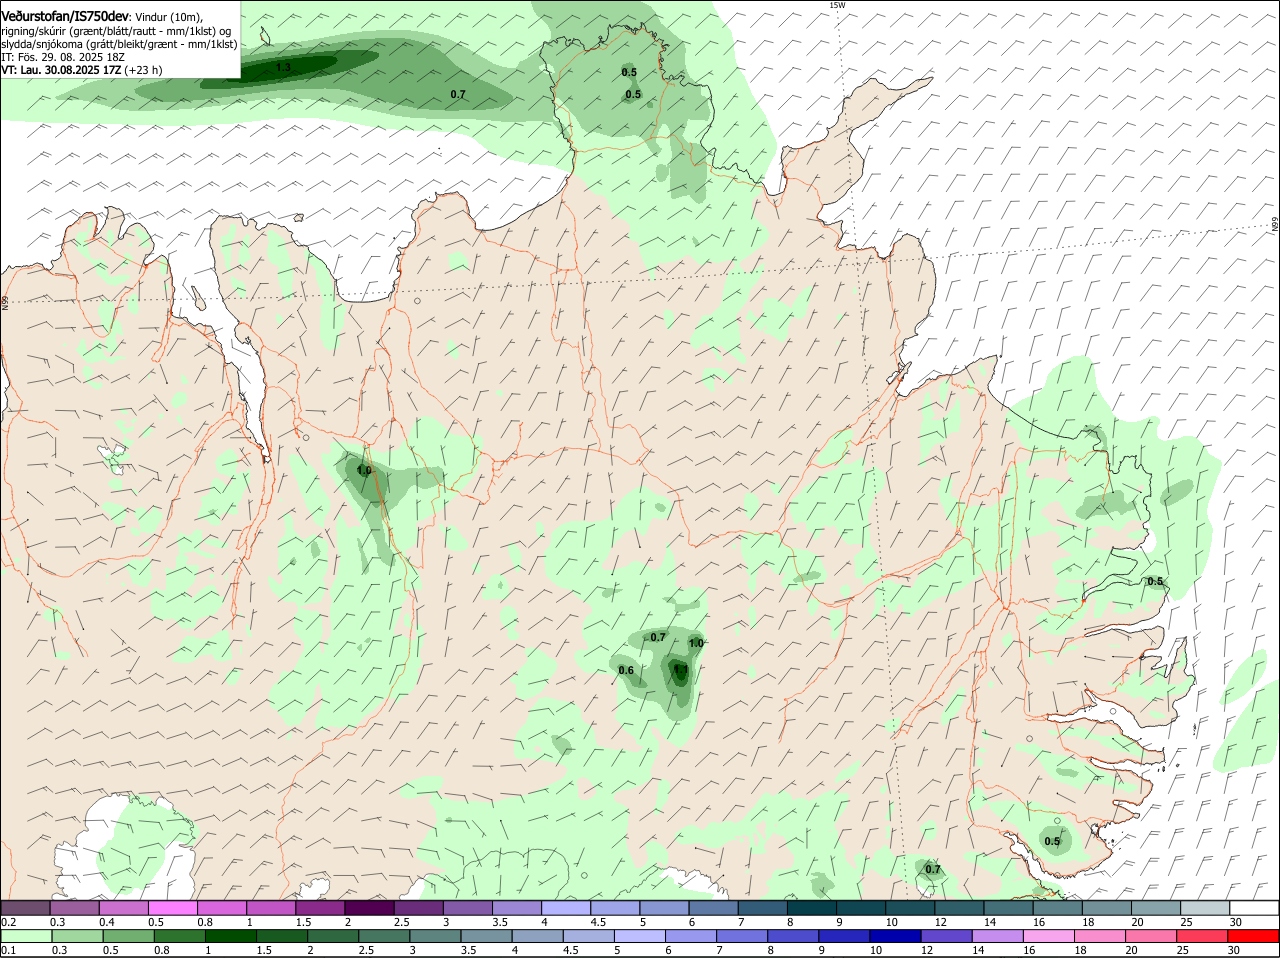Pick the upper legend swatch labeled 14
This screenshot has width=1280, height=958.
click(x=1009, y=907)
